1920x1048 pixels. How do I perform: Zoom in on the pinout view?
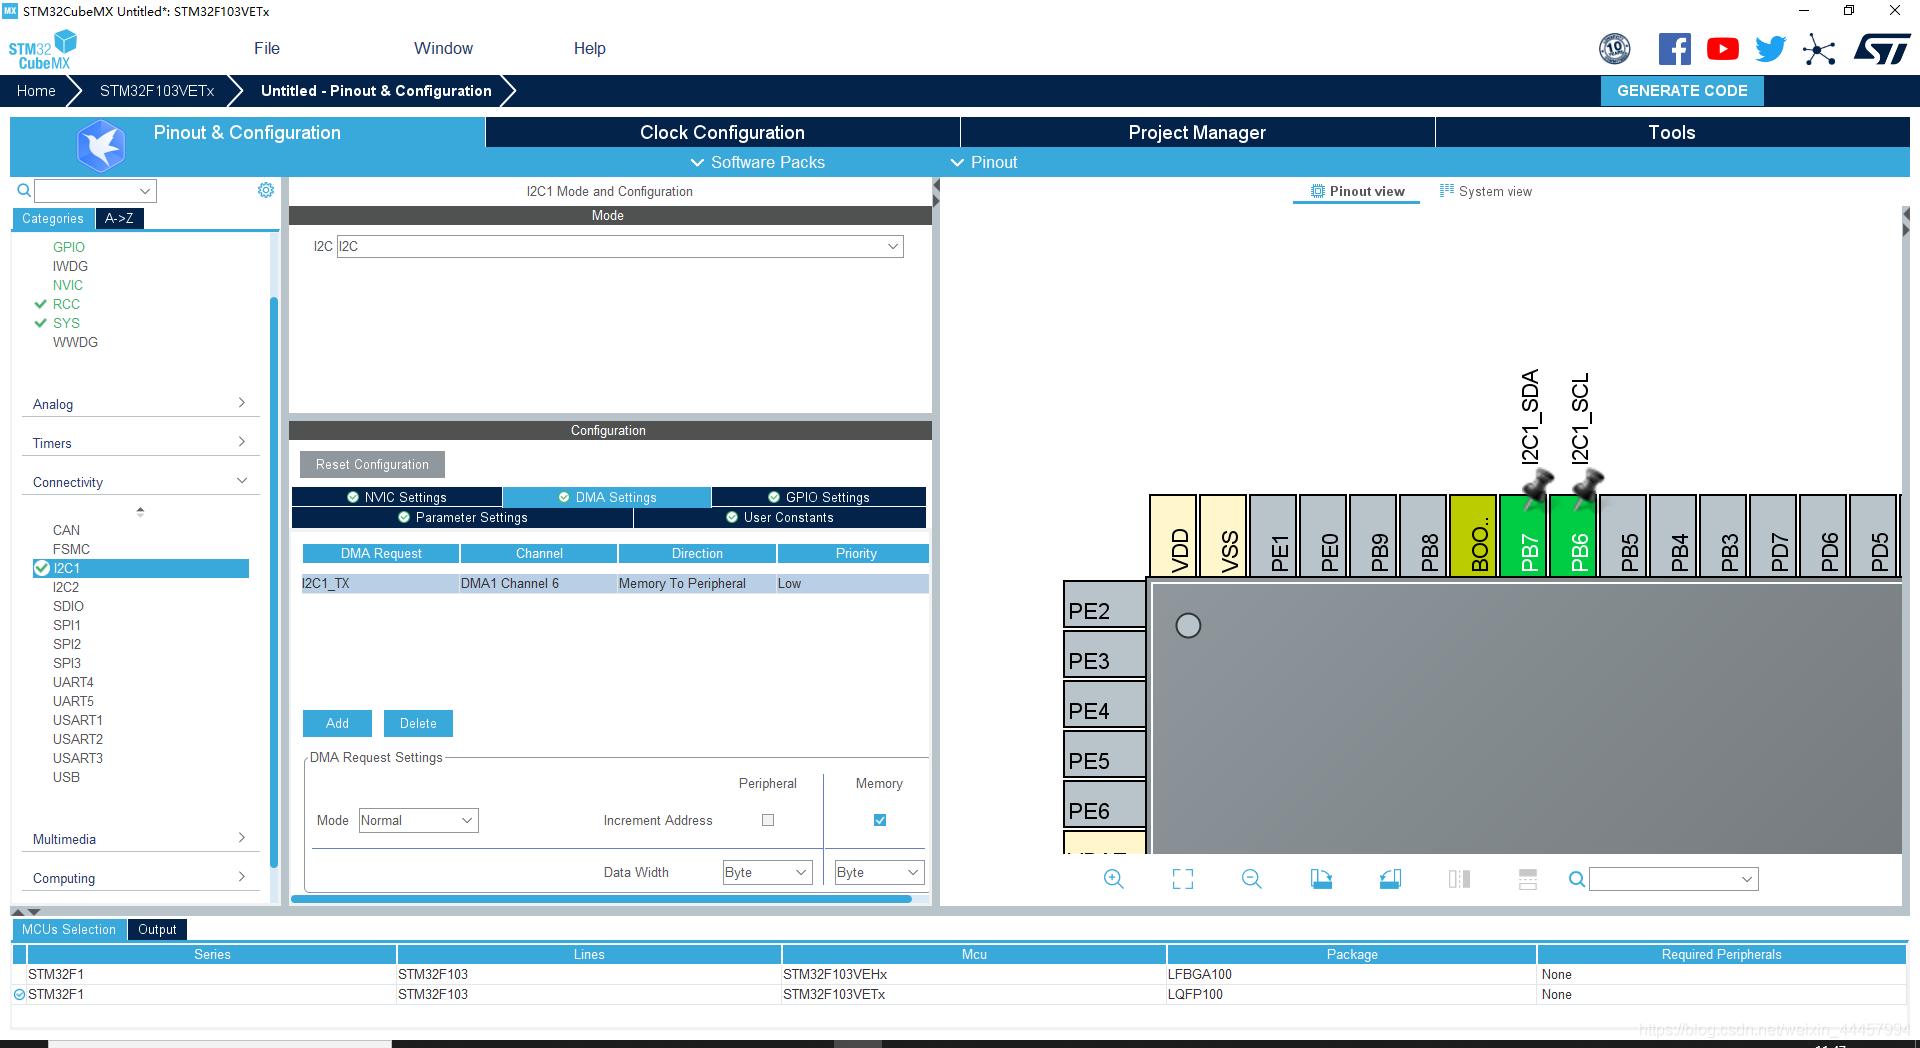point(1113,879)
